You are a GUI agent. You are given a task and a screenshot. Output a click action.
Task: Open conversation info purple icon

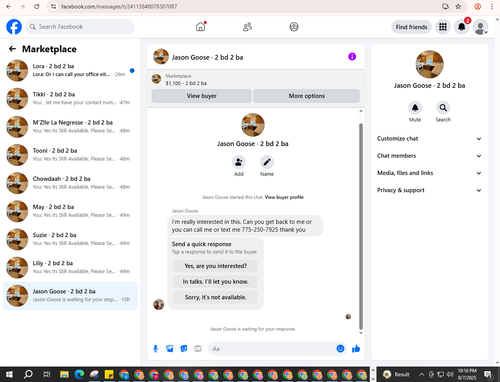click(x=352, y=57)
